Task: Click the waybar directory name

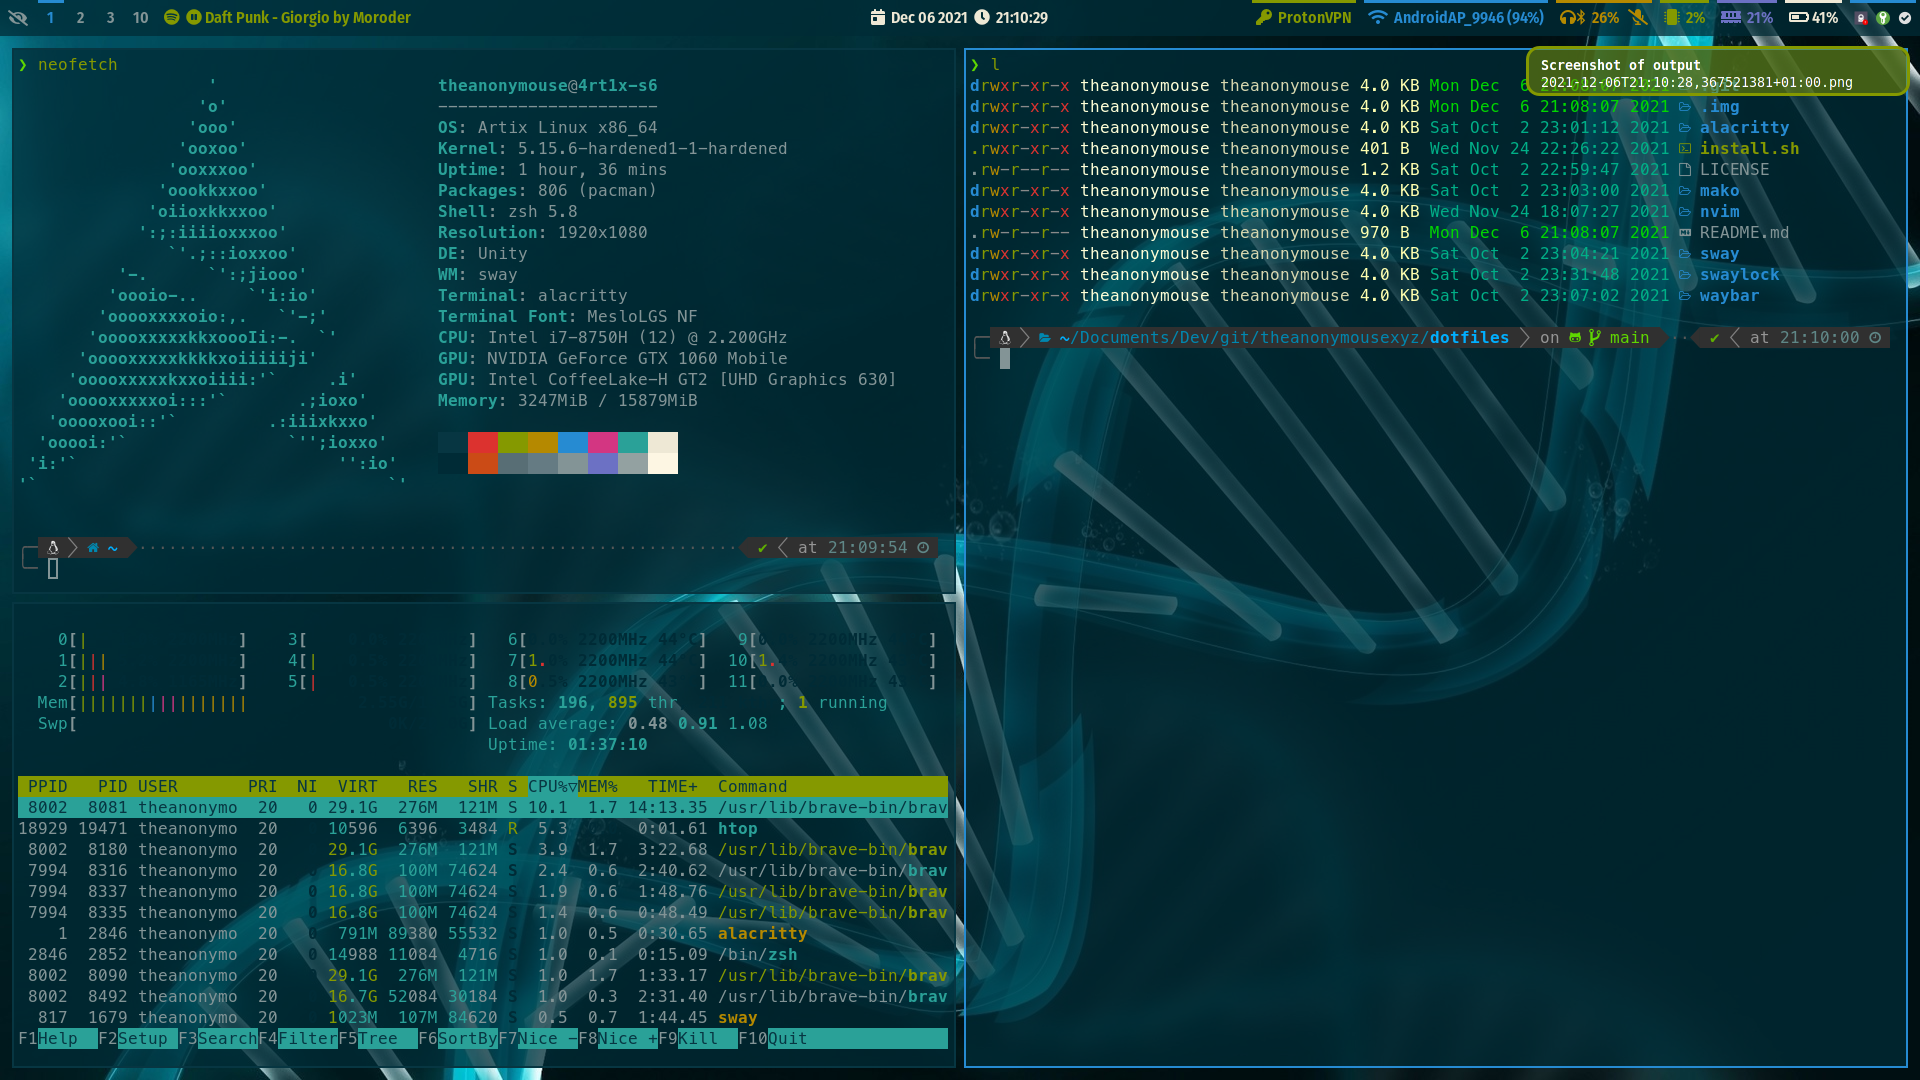Action: click(x=1730, y=295)
